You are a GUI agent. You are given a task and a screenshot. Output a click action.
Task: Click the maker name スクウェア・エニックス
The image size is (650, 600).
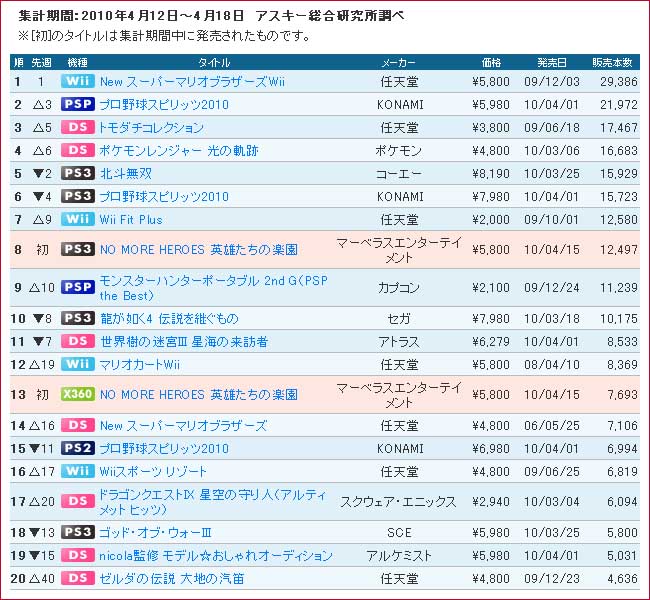tap(399, 502)
